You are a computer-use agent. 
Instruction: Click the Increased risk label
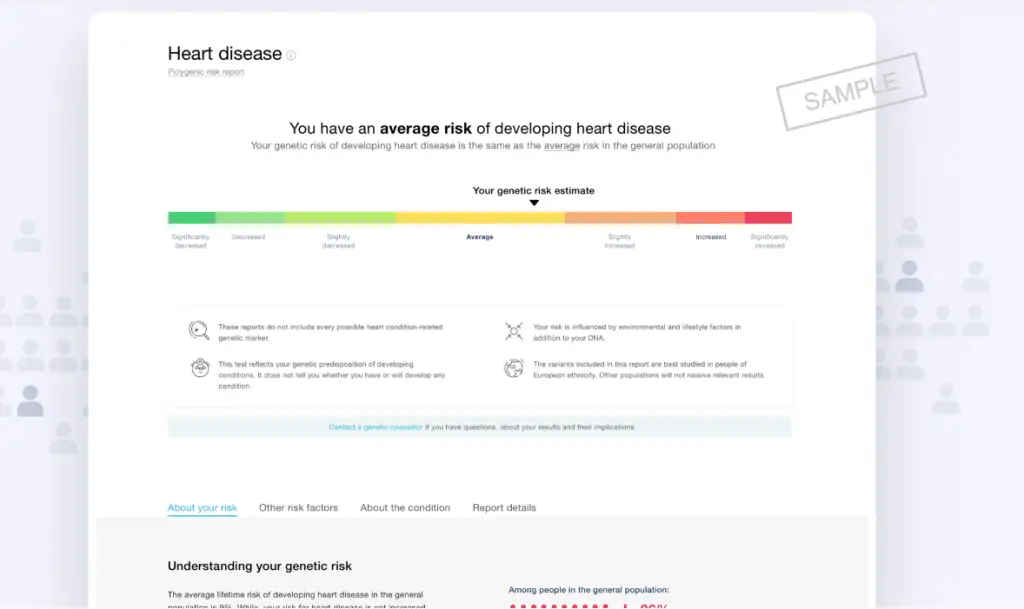pos(711,237)
